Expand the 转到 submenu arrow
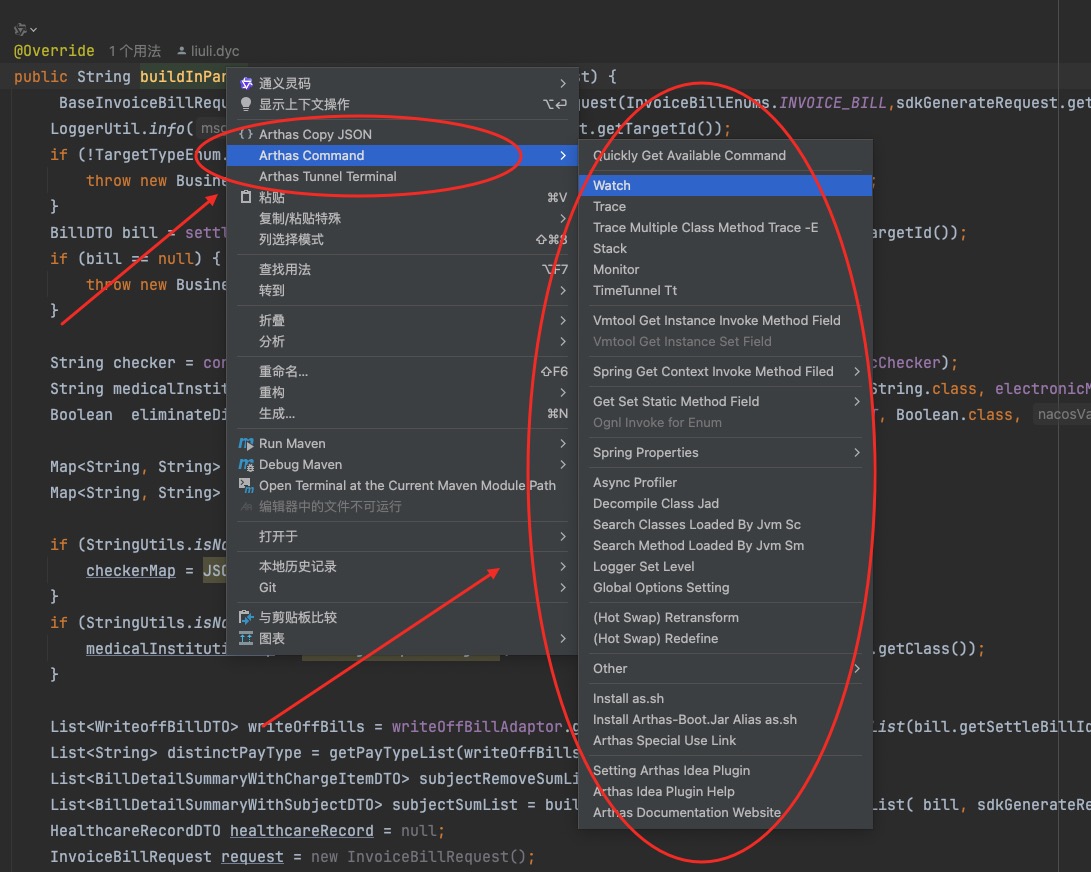This screenshot has width=1091, height=872. point(563,290)
